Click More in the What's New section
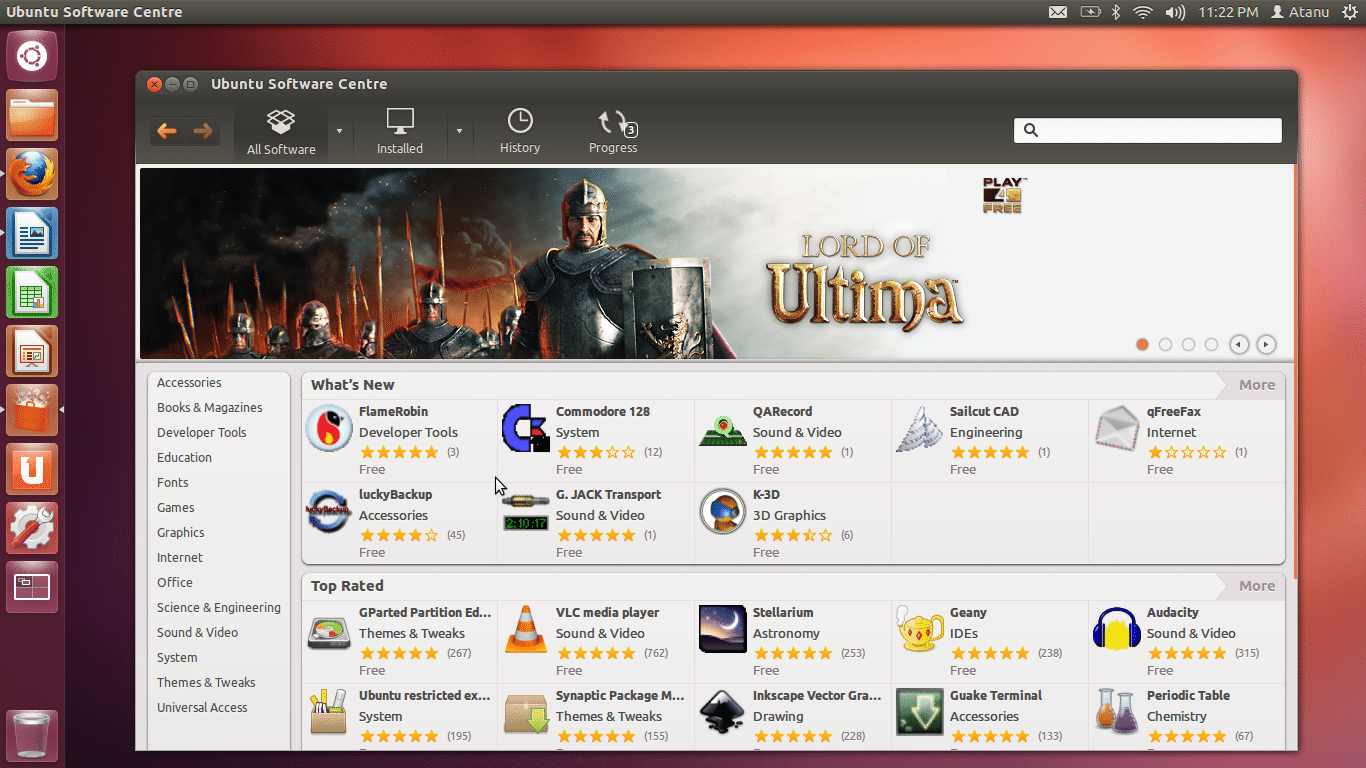Screen dimensions: 1366x768 tap(1257, 385)
